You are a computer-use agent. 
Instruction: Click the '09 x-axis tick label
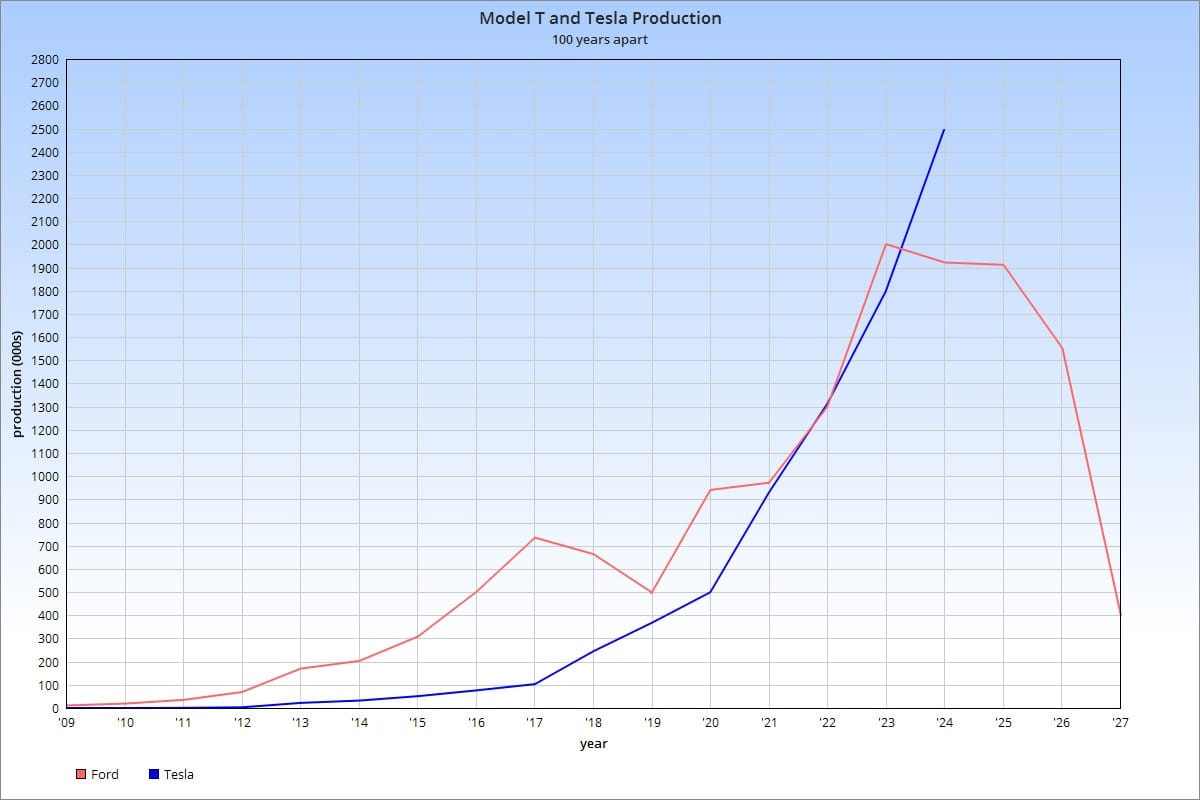click(66, 721)
